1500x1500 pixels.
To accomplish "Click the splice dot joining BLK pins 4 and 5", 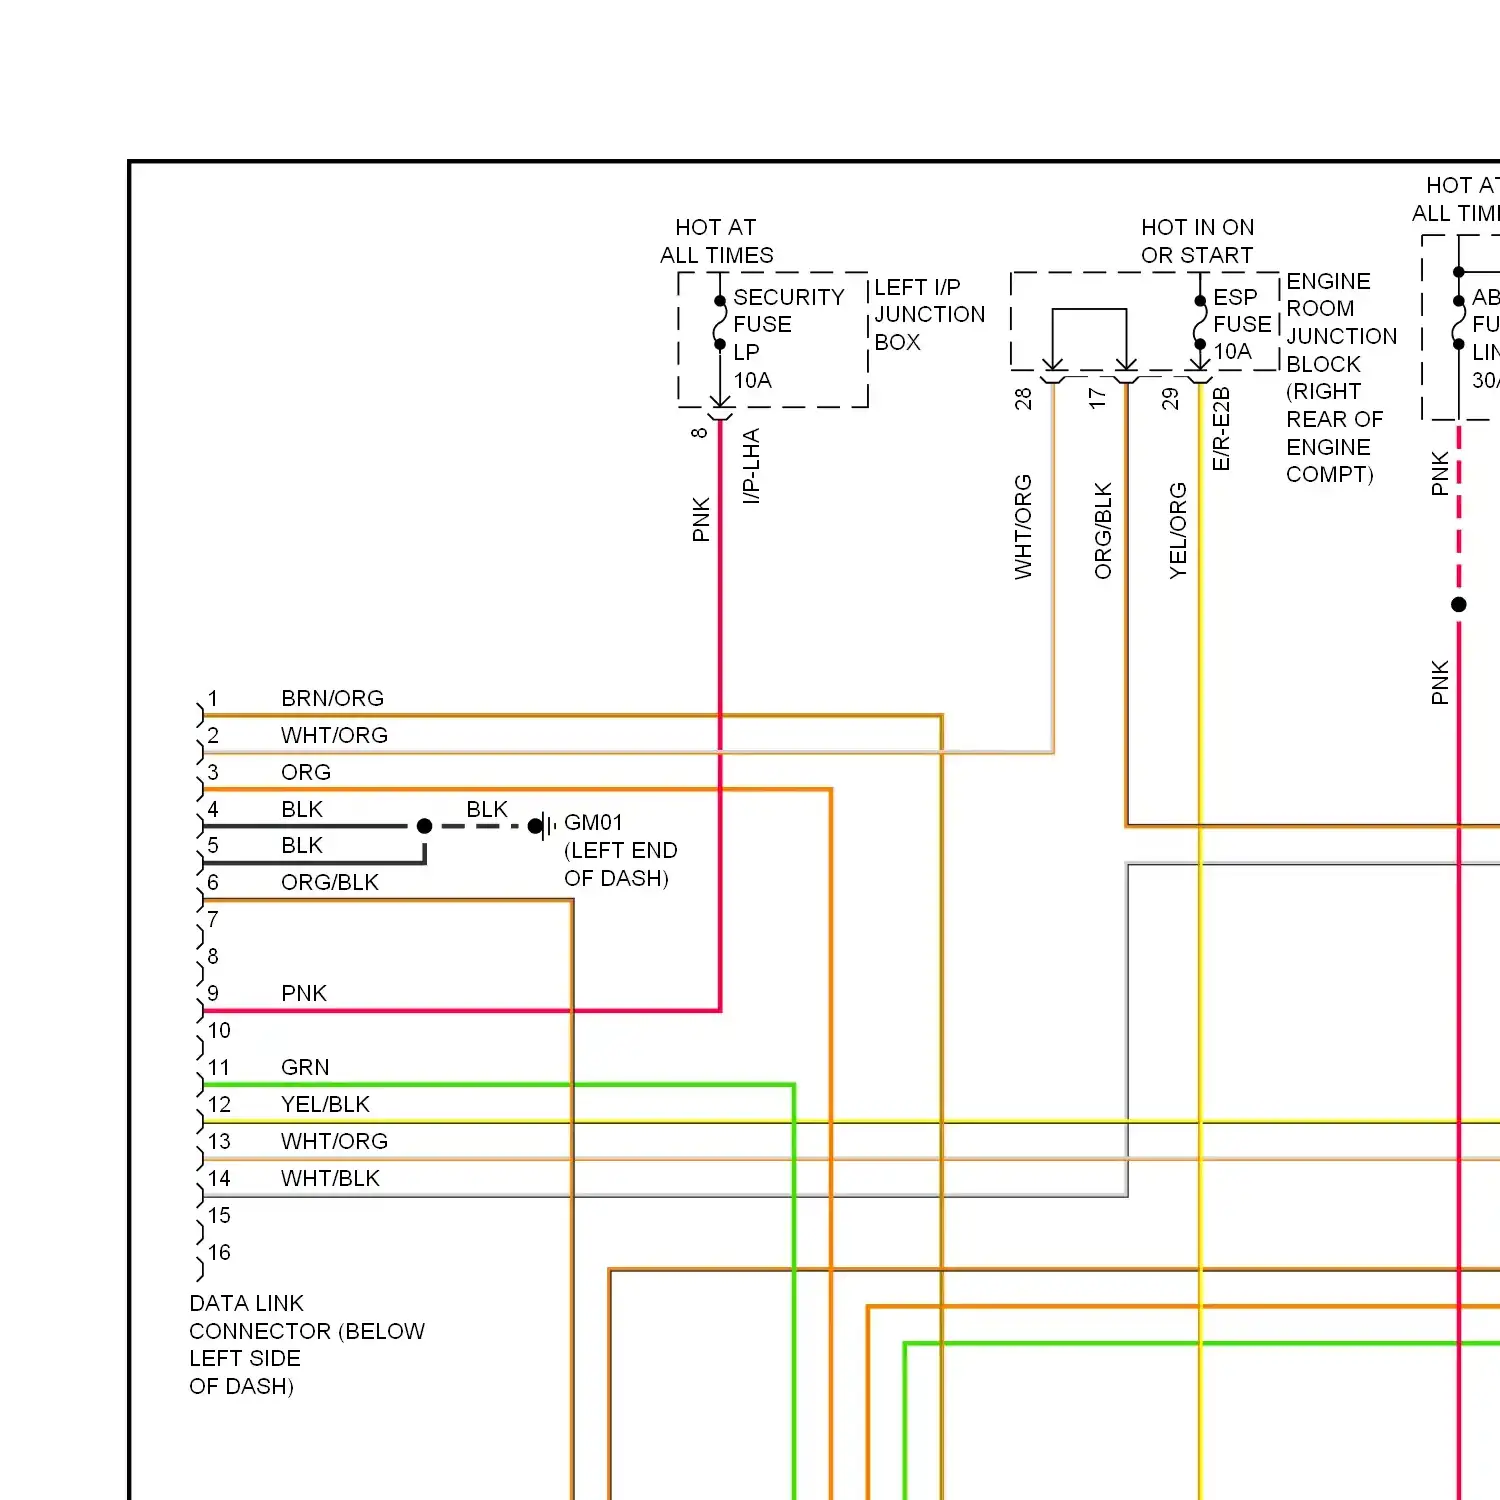I will click(x=424, y=826).
